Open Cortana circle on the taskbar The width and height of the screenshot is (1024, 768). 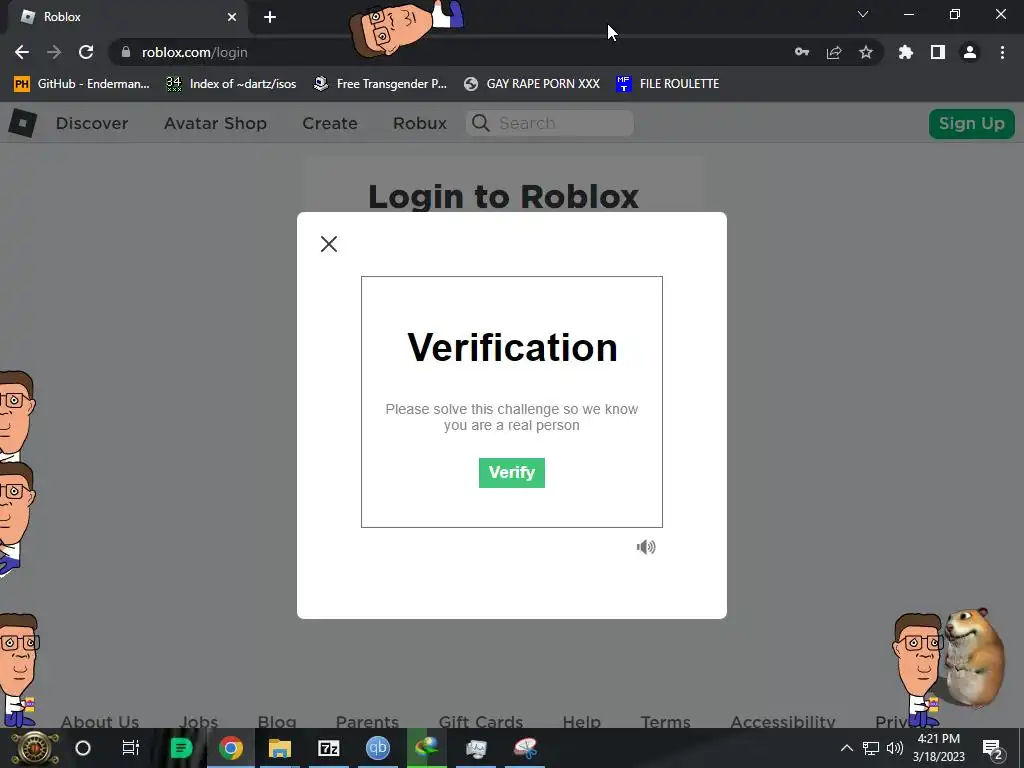(83, 748)
